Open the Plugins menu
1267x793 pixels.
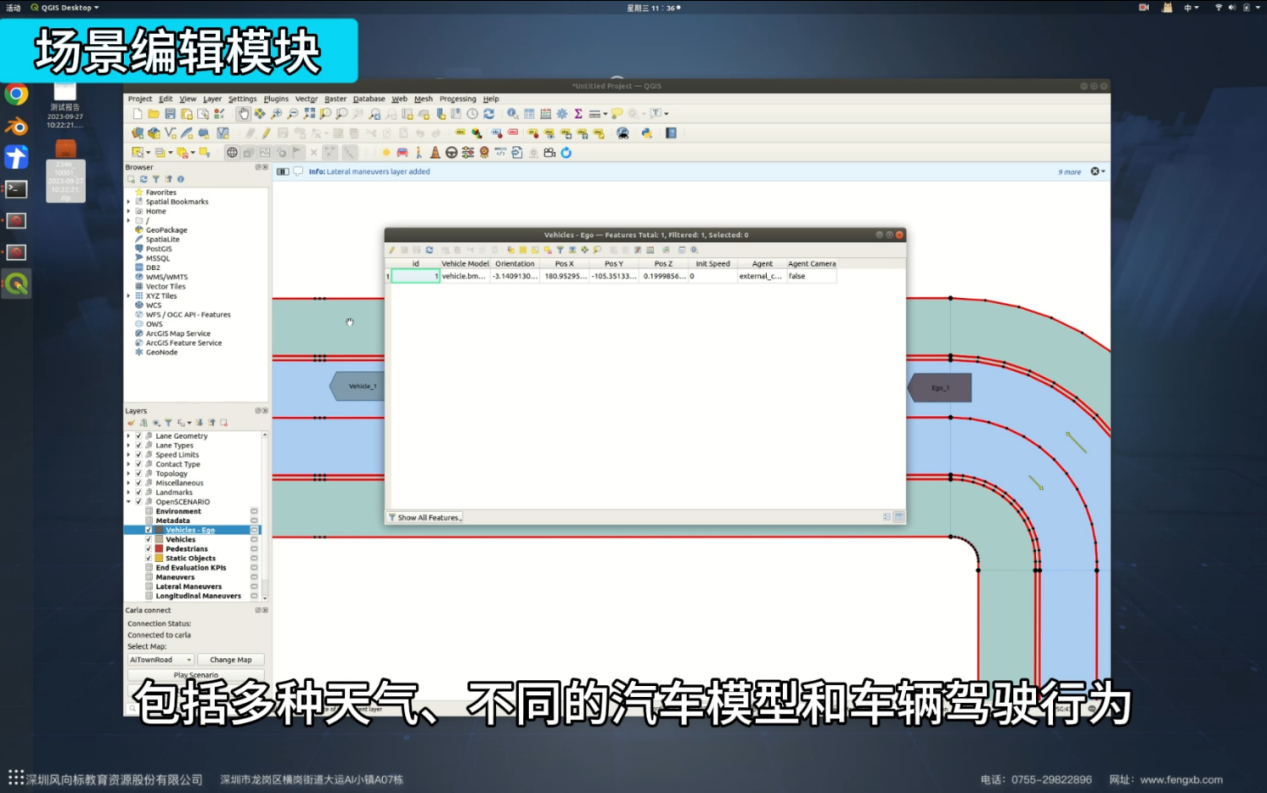[276, 99]
